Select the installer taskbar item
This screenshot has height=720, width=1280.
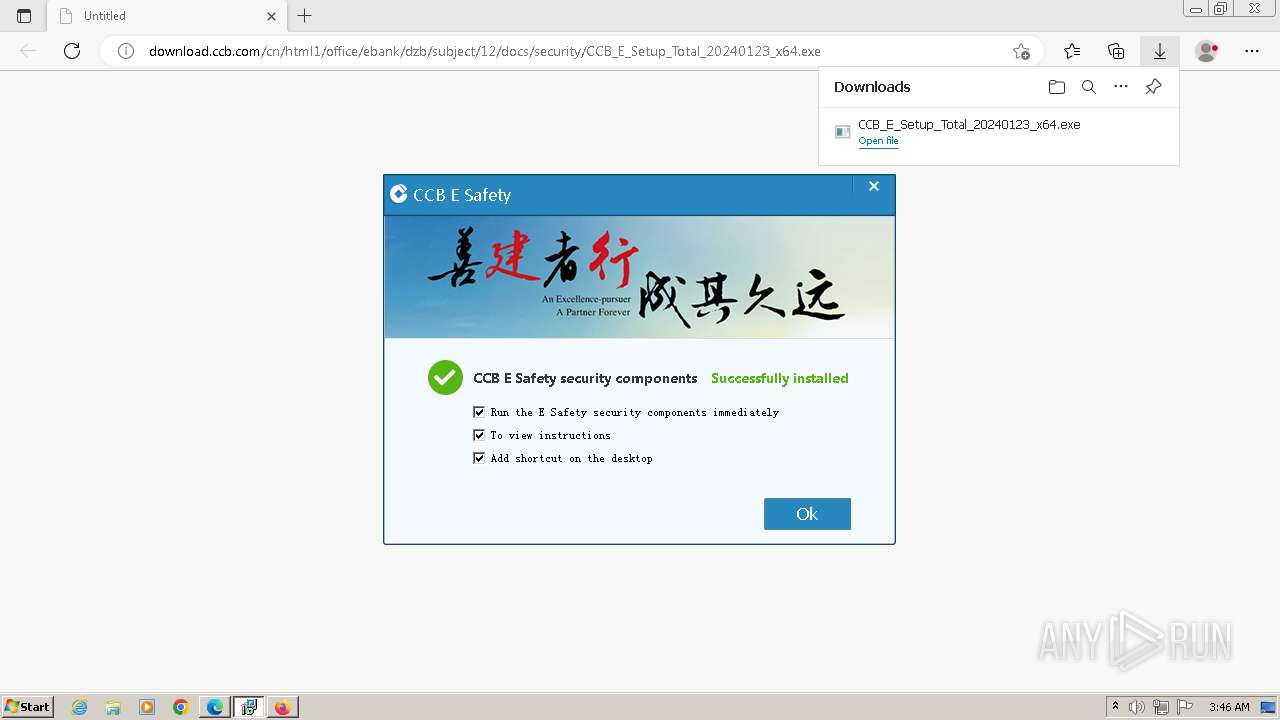pyautogui.click(x=249, y=707)
